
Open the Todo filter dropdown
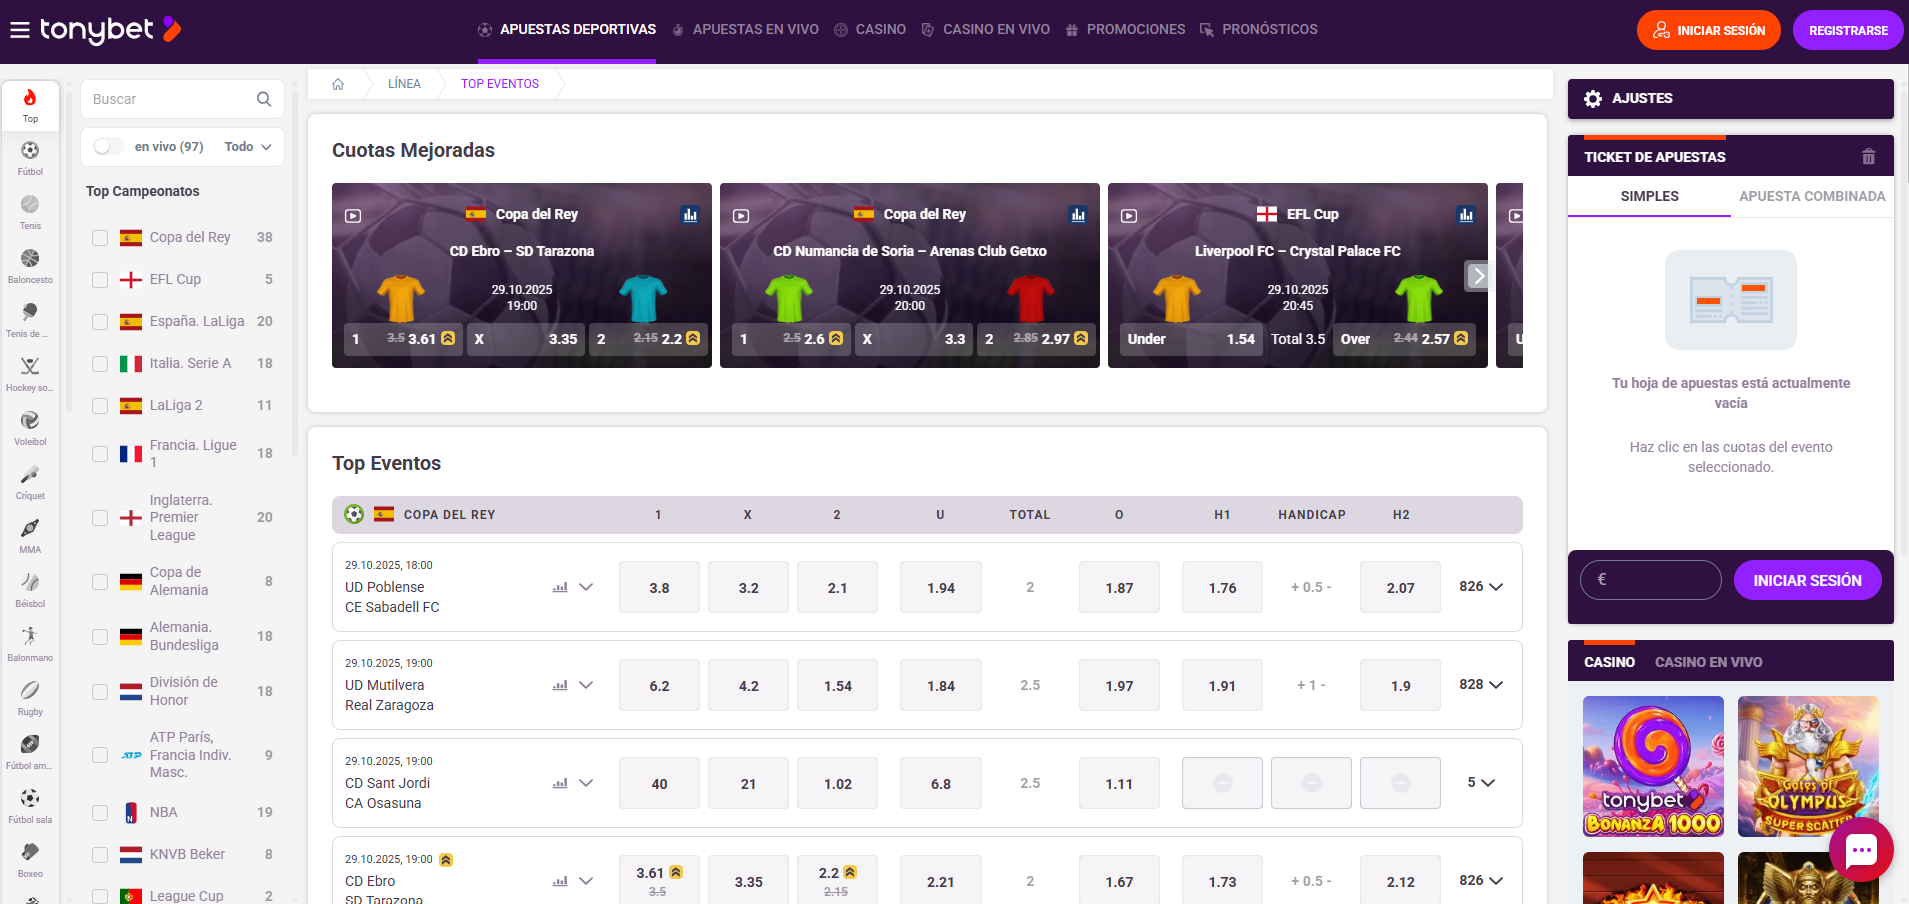[248, 146]
